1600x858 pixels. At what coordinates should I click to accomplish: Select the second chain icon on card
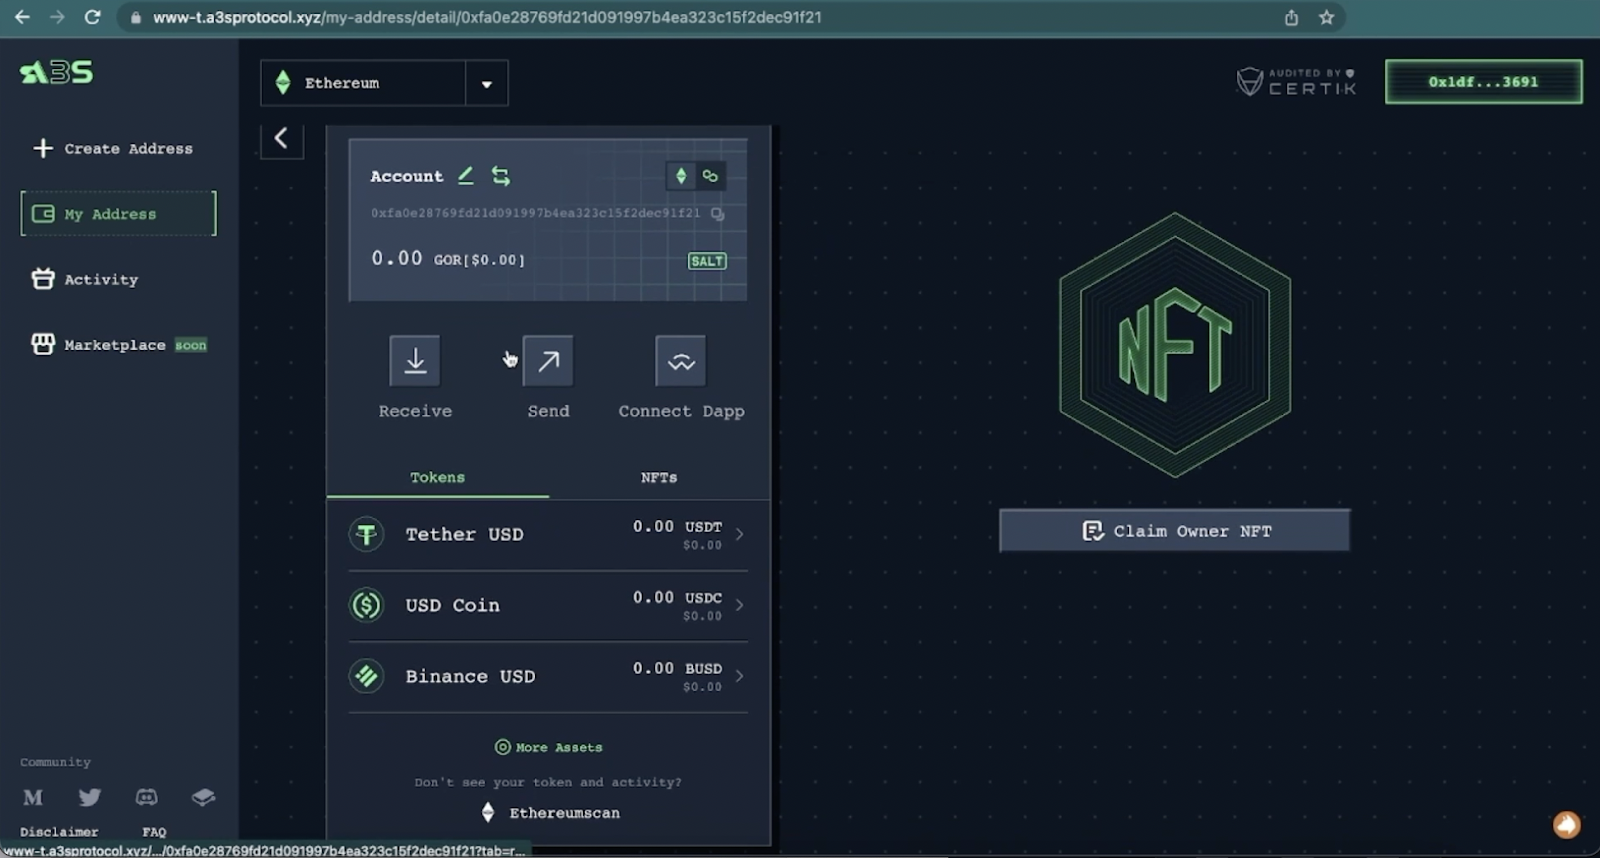coord(710,176)
